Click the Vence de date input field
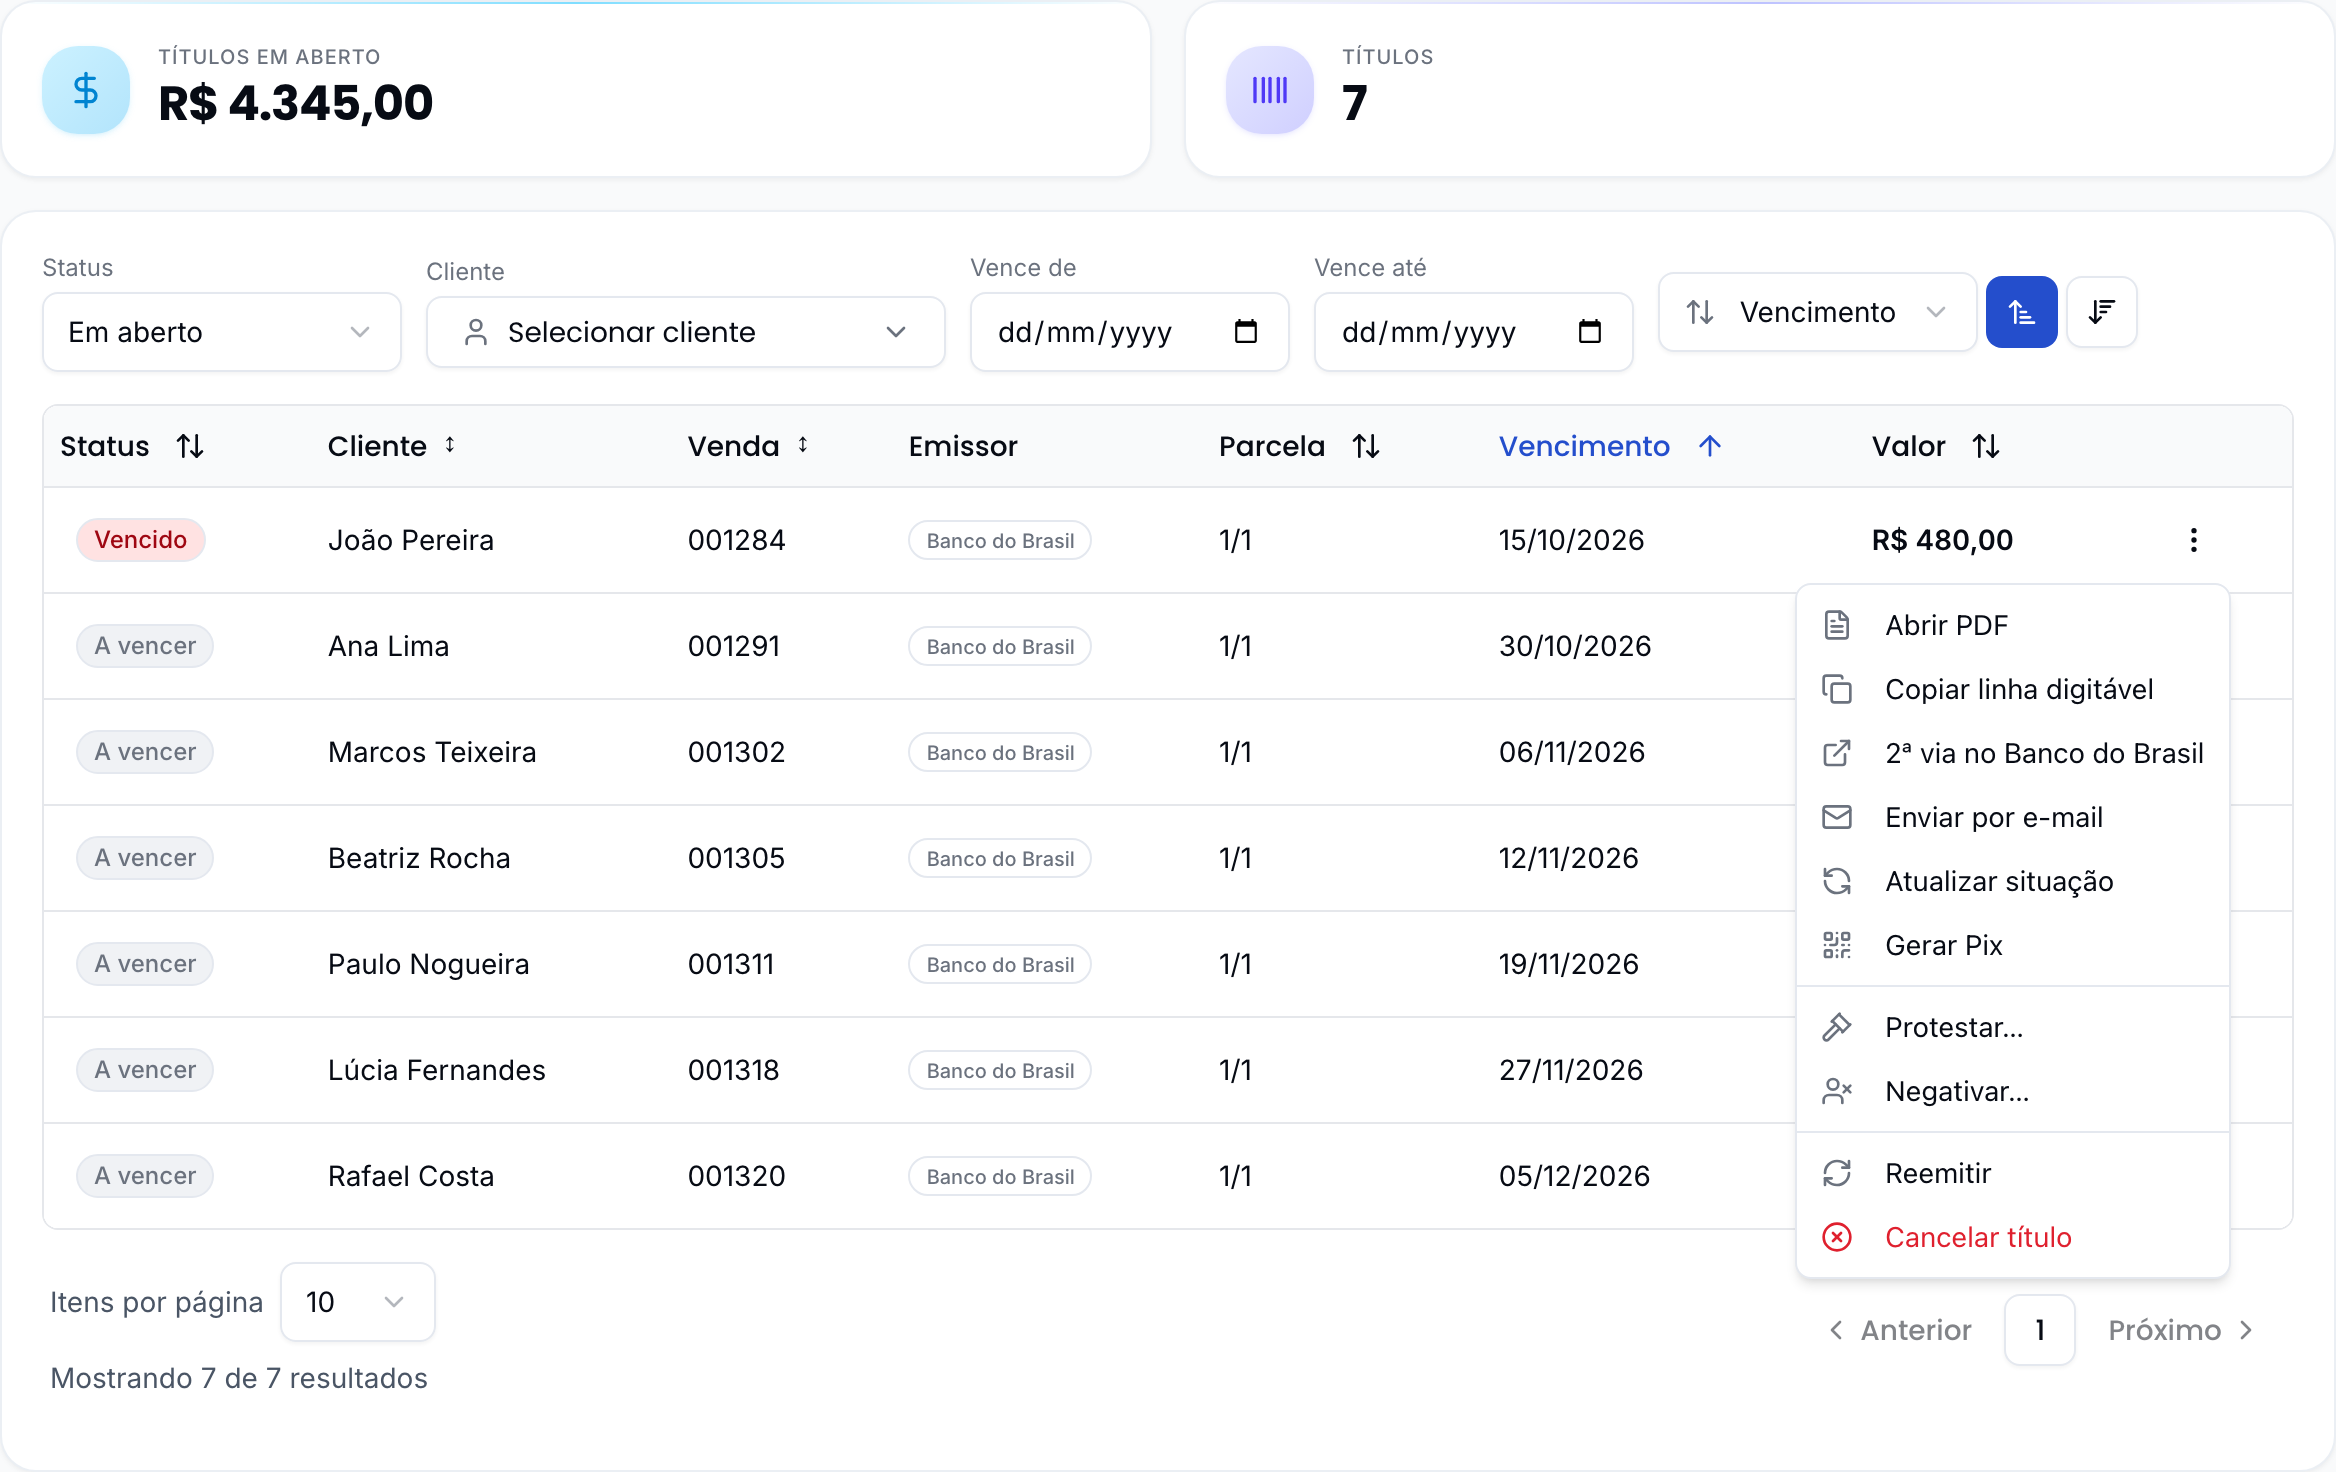 (x=1130, y=332)
